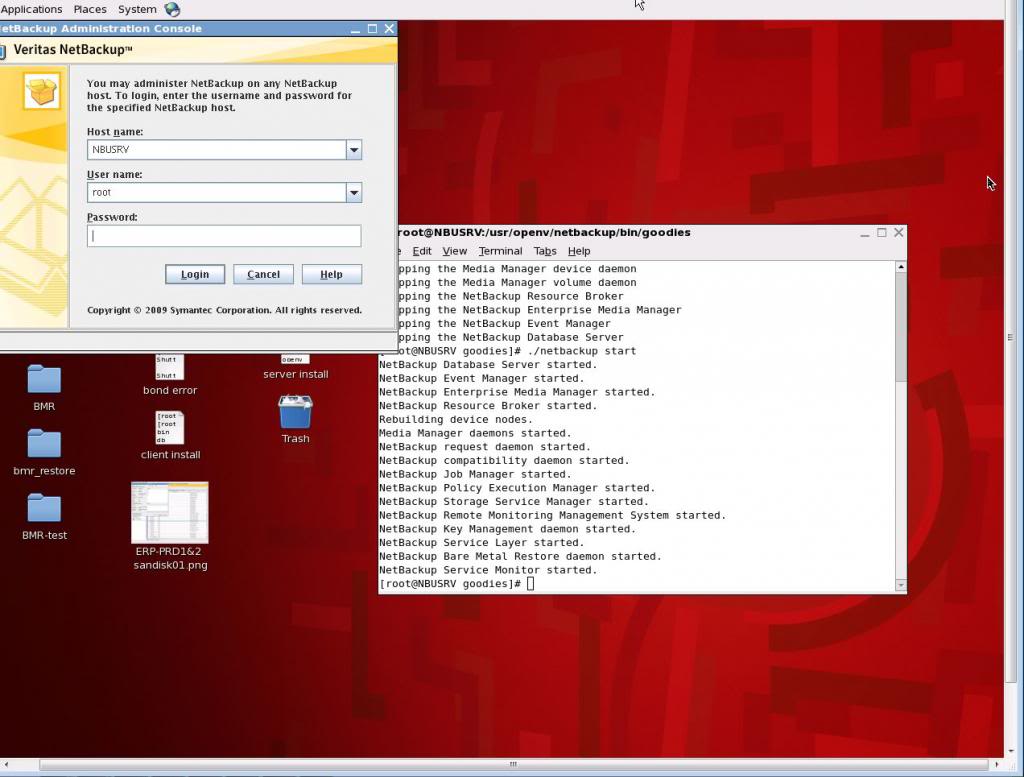Launch the web browser globe icon in panel
The height and width of the screenshot is (777, 1024).
[x=172, y=9]
